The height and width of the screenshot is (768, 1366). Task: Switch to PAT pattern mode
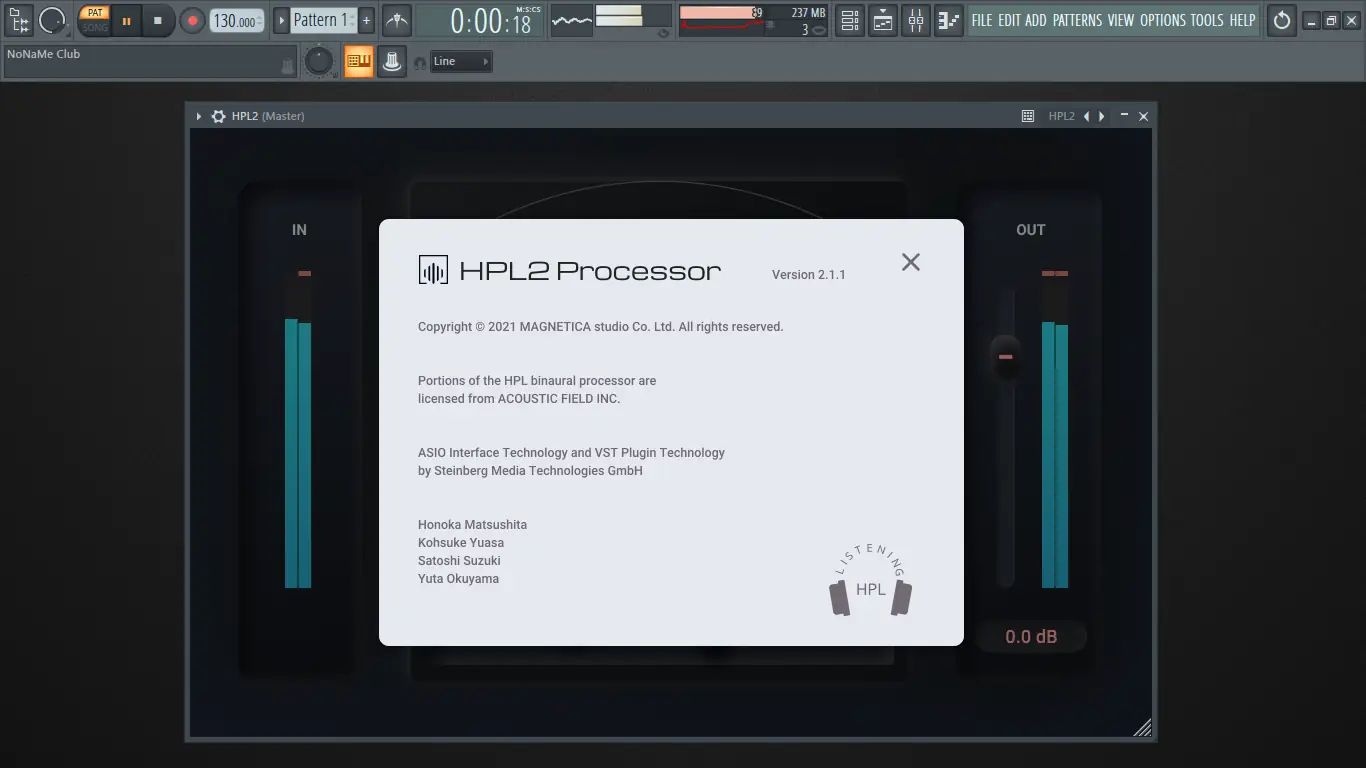(x=95, y=13)
